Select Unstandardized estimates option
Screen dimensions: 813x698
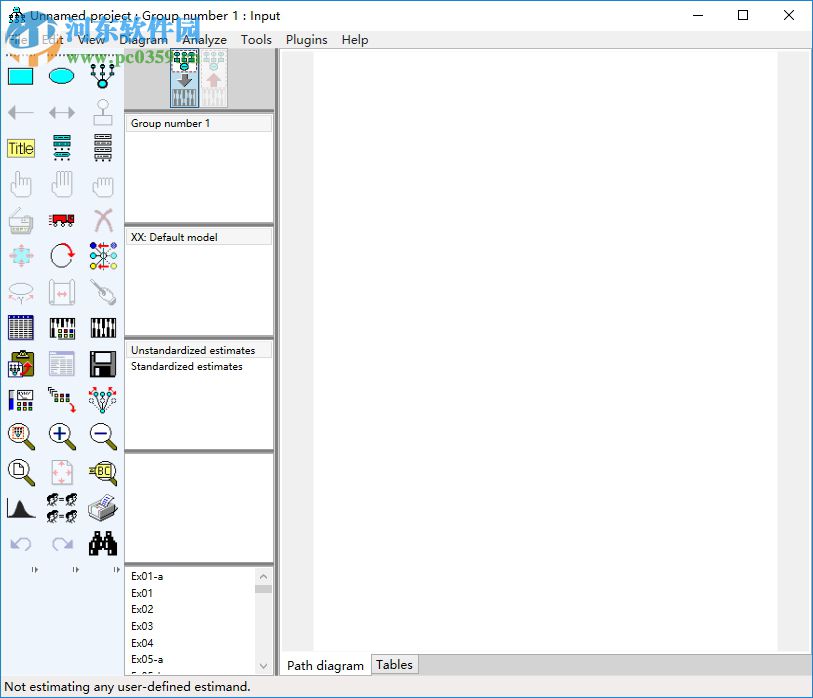point(199,351)
